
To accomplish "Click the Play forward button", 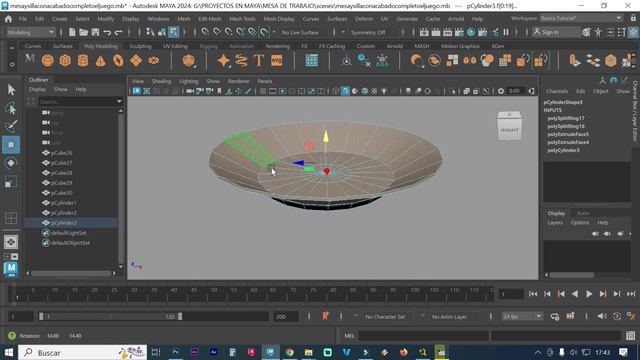I will tap(589, 294).
